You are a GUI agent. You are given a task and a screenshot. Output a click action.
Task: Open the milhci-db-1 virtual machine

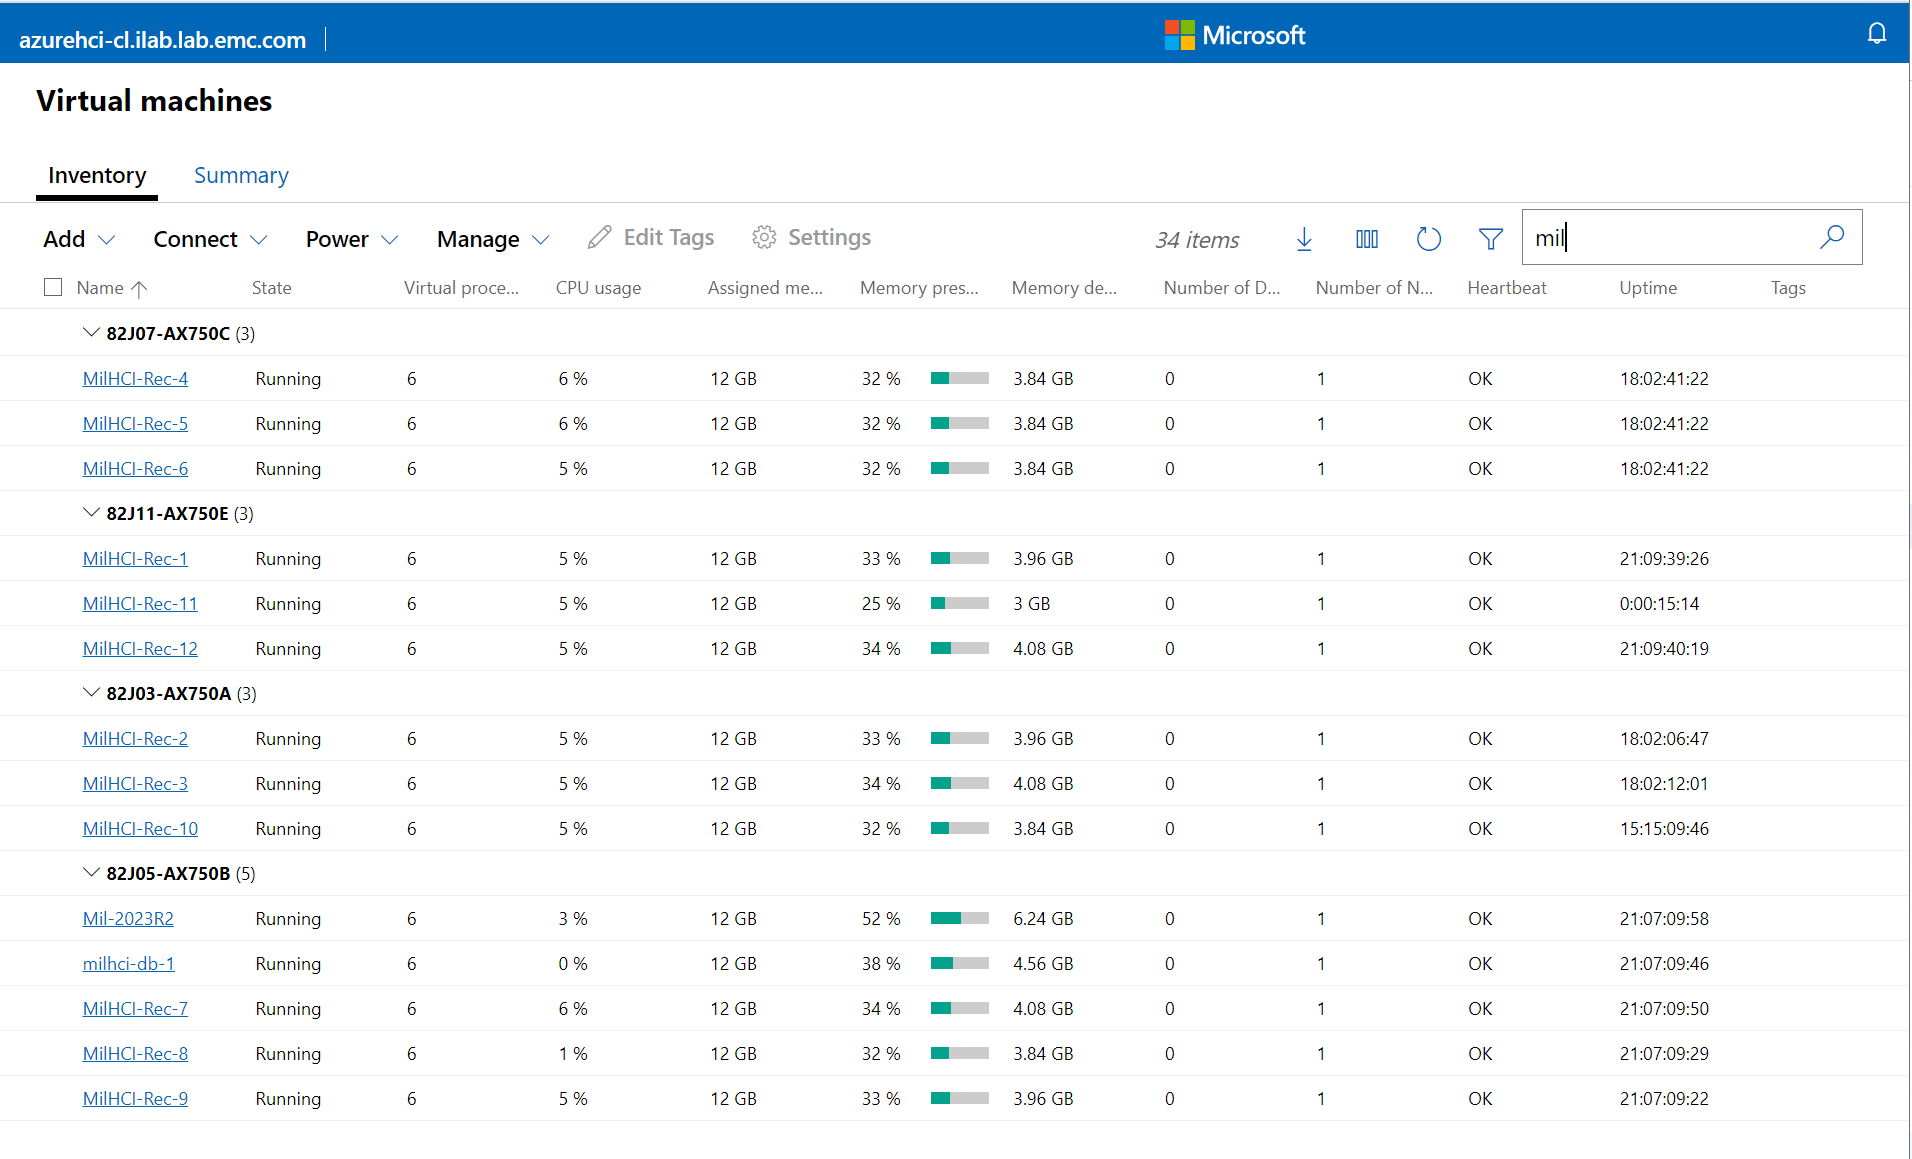point(128,964)
